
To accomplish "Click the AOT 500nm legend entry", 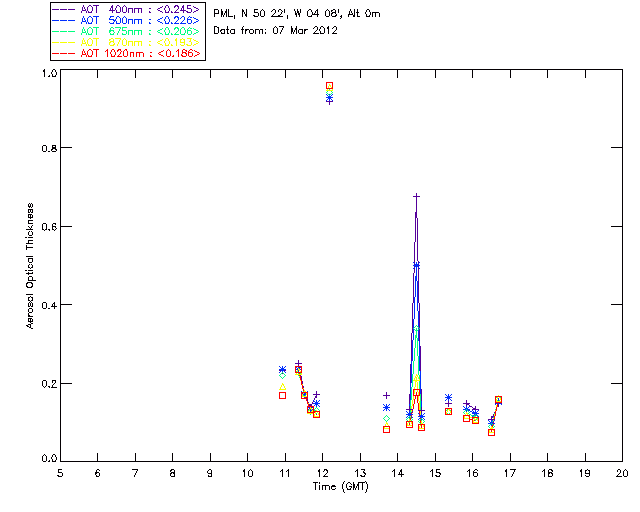I will click(126, 20).
